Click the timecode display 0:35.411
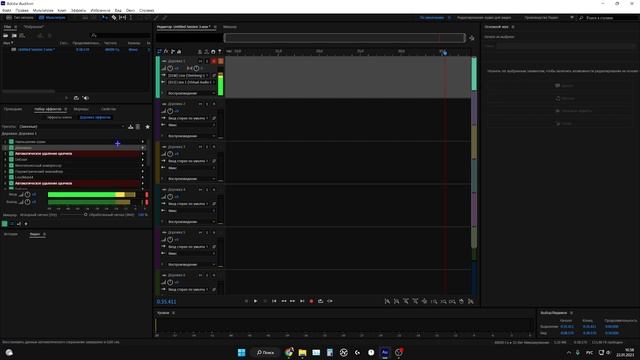 click(x=167, y=302)
